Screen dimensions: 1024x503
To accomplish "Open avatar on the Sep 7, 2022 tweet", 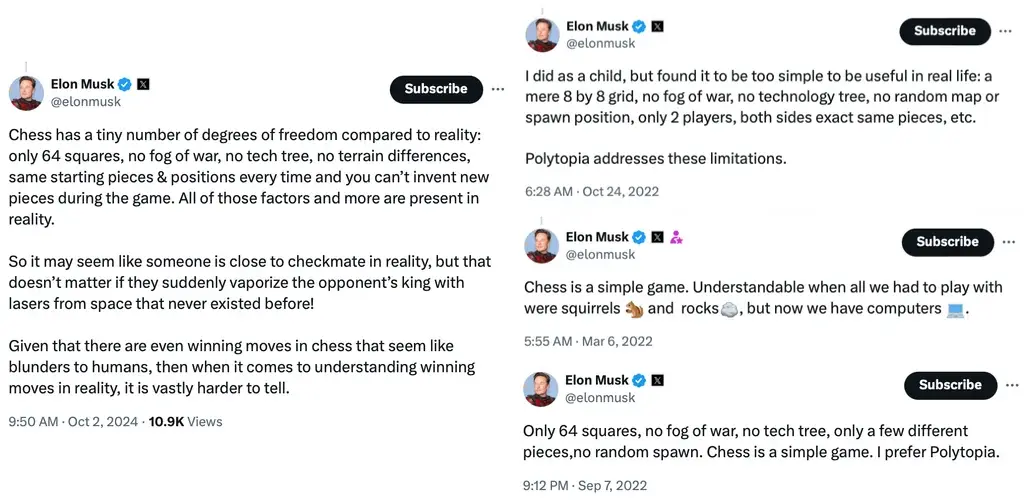I will coord(541,389).
